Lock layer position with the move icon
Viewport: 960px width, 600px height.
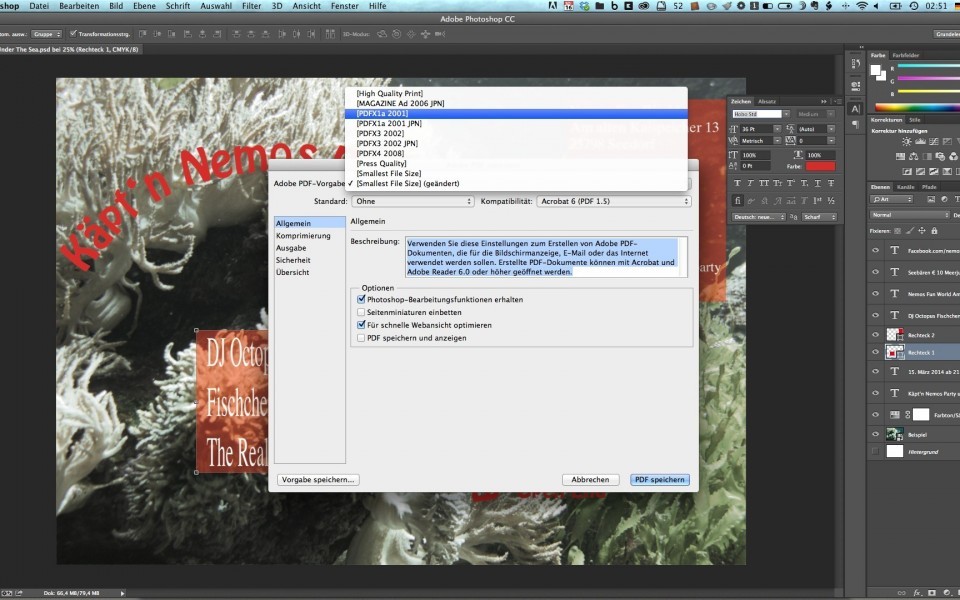[921, 231]
